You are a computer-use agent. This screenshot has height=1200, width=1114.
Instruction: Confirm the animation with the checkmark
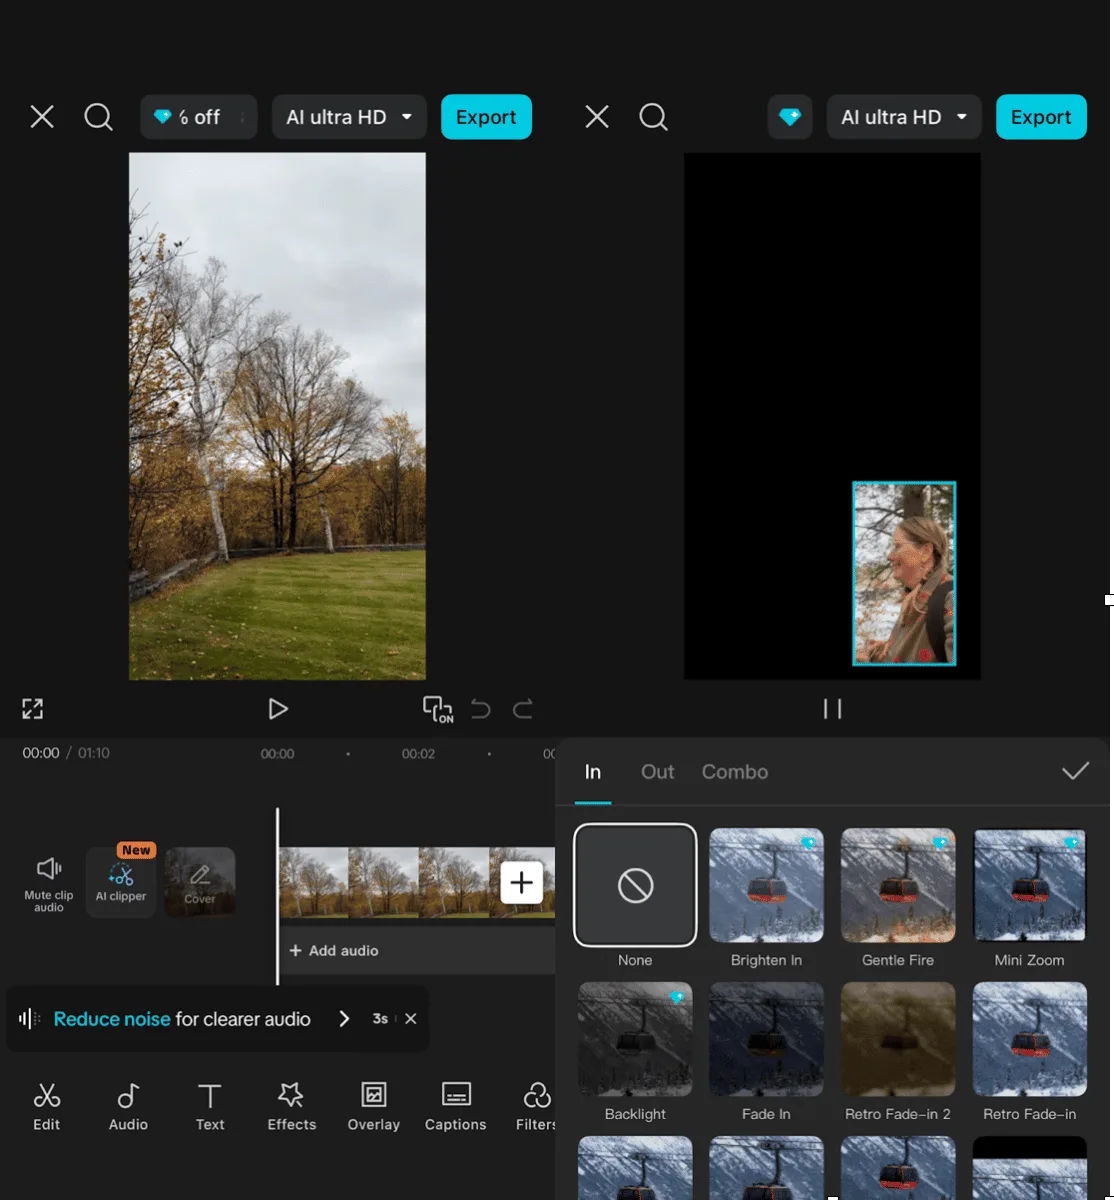1076,771
